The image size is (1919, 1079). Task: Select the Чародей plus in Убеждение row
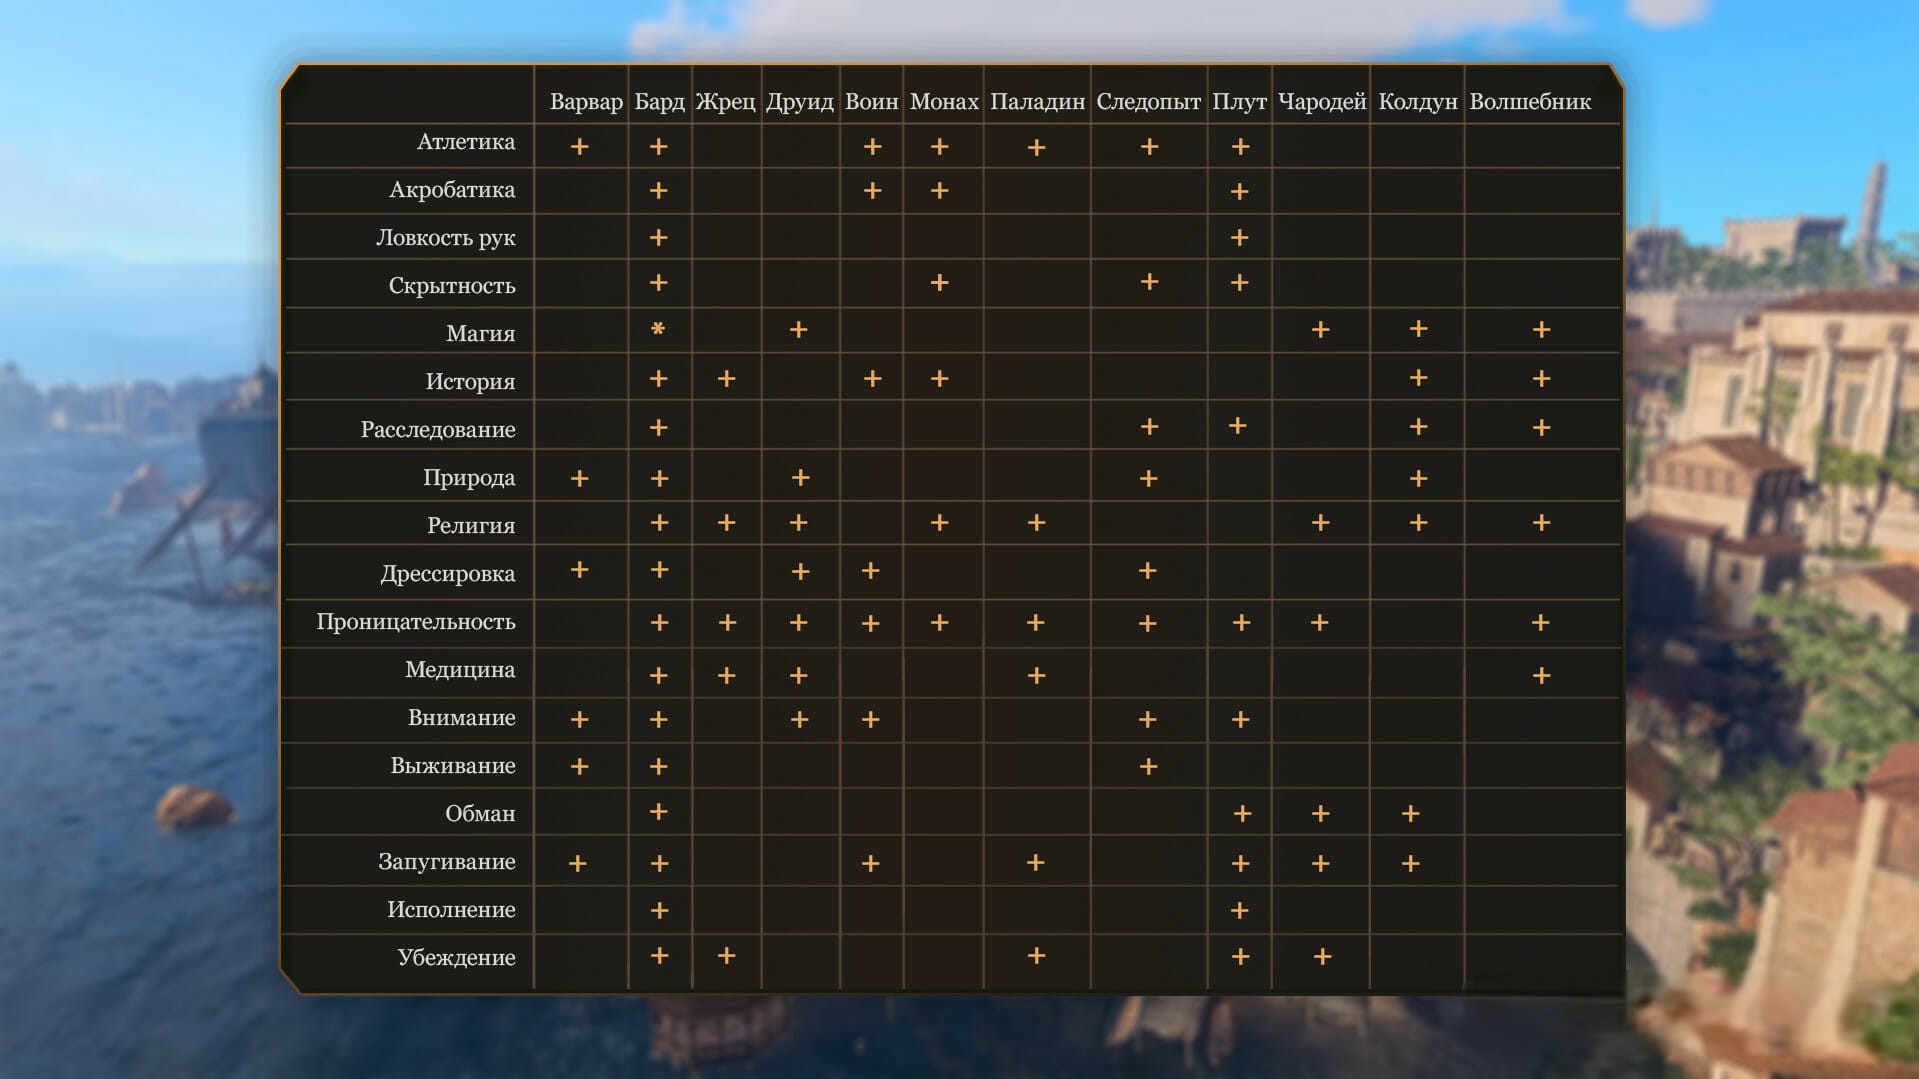[1322, 957]
